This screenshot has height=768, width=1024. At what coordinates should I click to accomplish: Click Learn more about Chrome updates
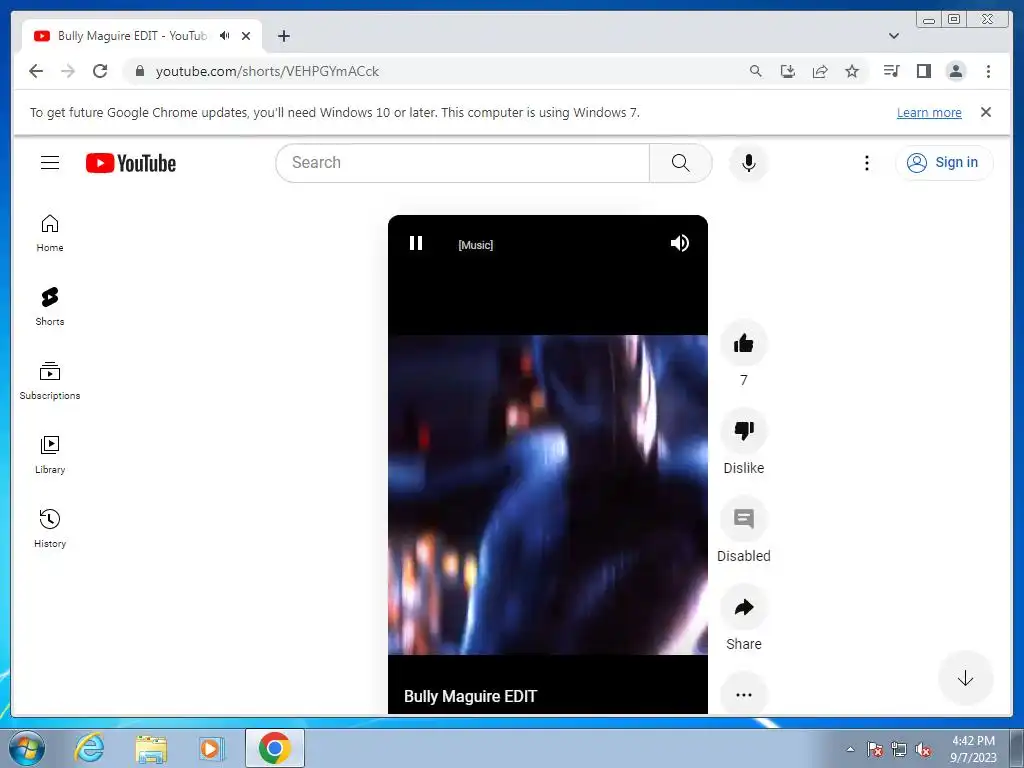point(929,112)
